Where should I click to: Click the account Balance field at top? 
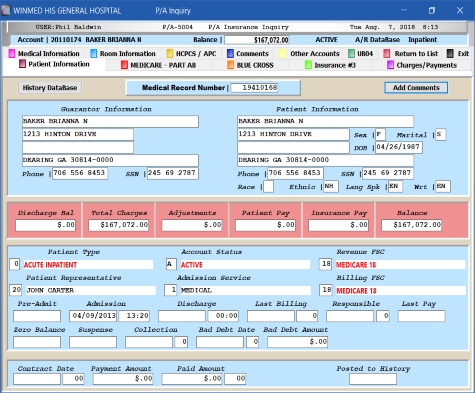[257, 40]
